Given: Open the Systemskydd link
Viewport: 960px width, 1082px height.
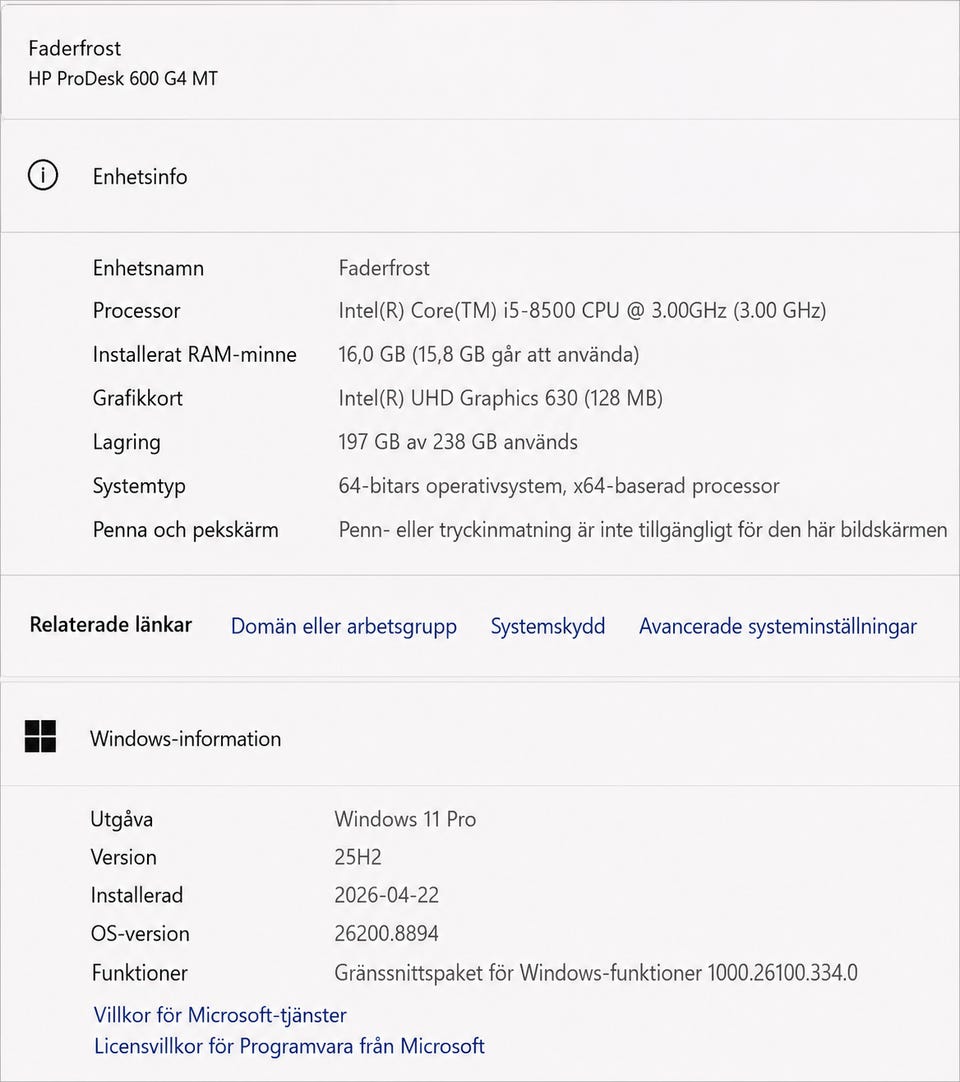Looking at the screenshot, I should [x=548, y=626].
